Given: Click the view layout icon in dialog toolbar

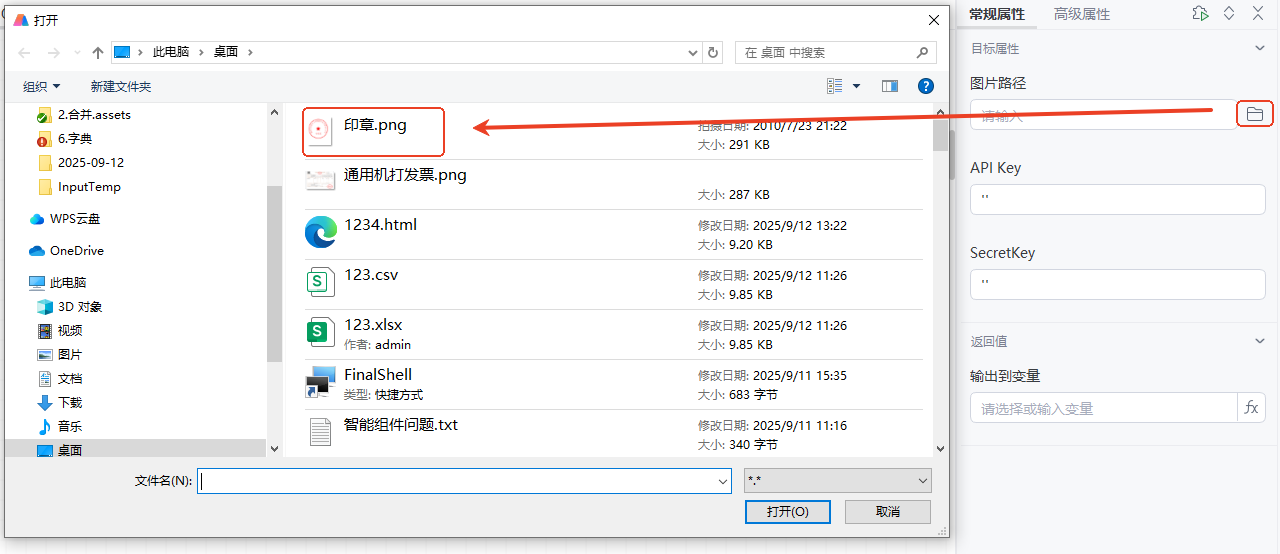Looking at the screenshot, I should pos(836,86).
